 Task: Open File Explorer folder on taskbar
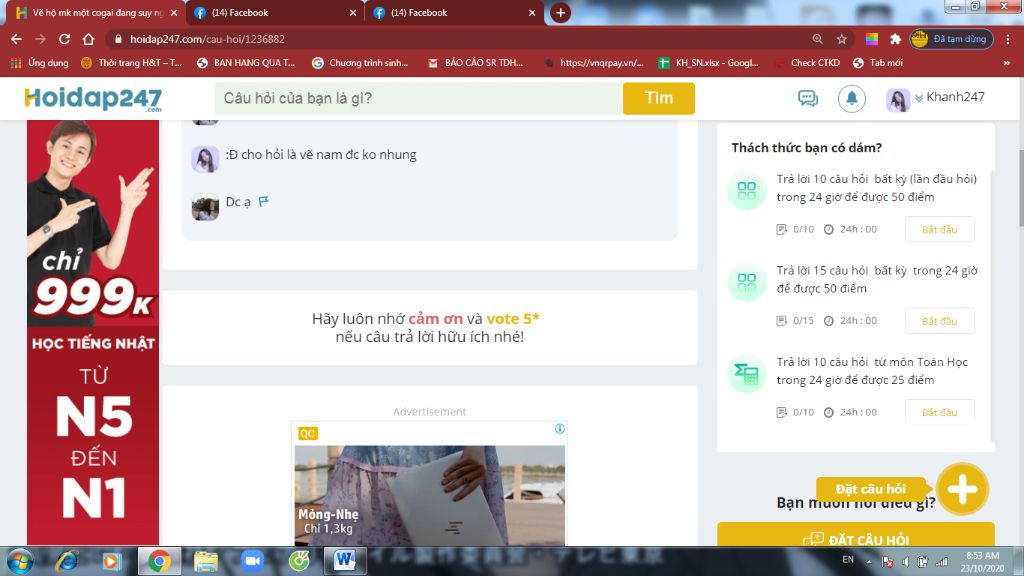[206, 562]
